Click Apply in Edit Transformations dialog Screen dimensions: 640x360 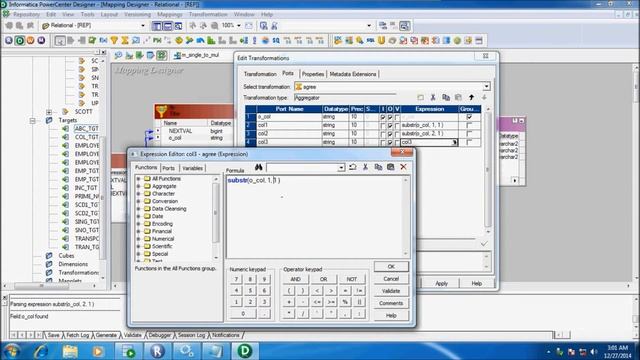[x=441, y=283]
